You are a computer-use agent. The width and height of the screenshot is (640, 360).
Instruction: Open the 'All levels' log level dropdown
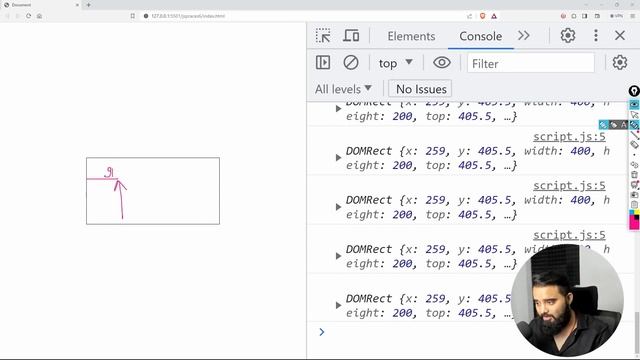(x=343, y=89)
